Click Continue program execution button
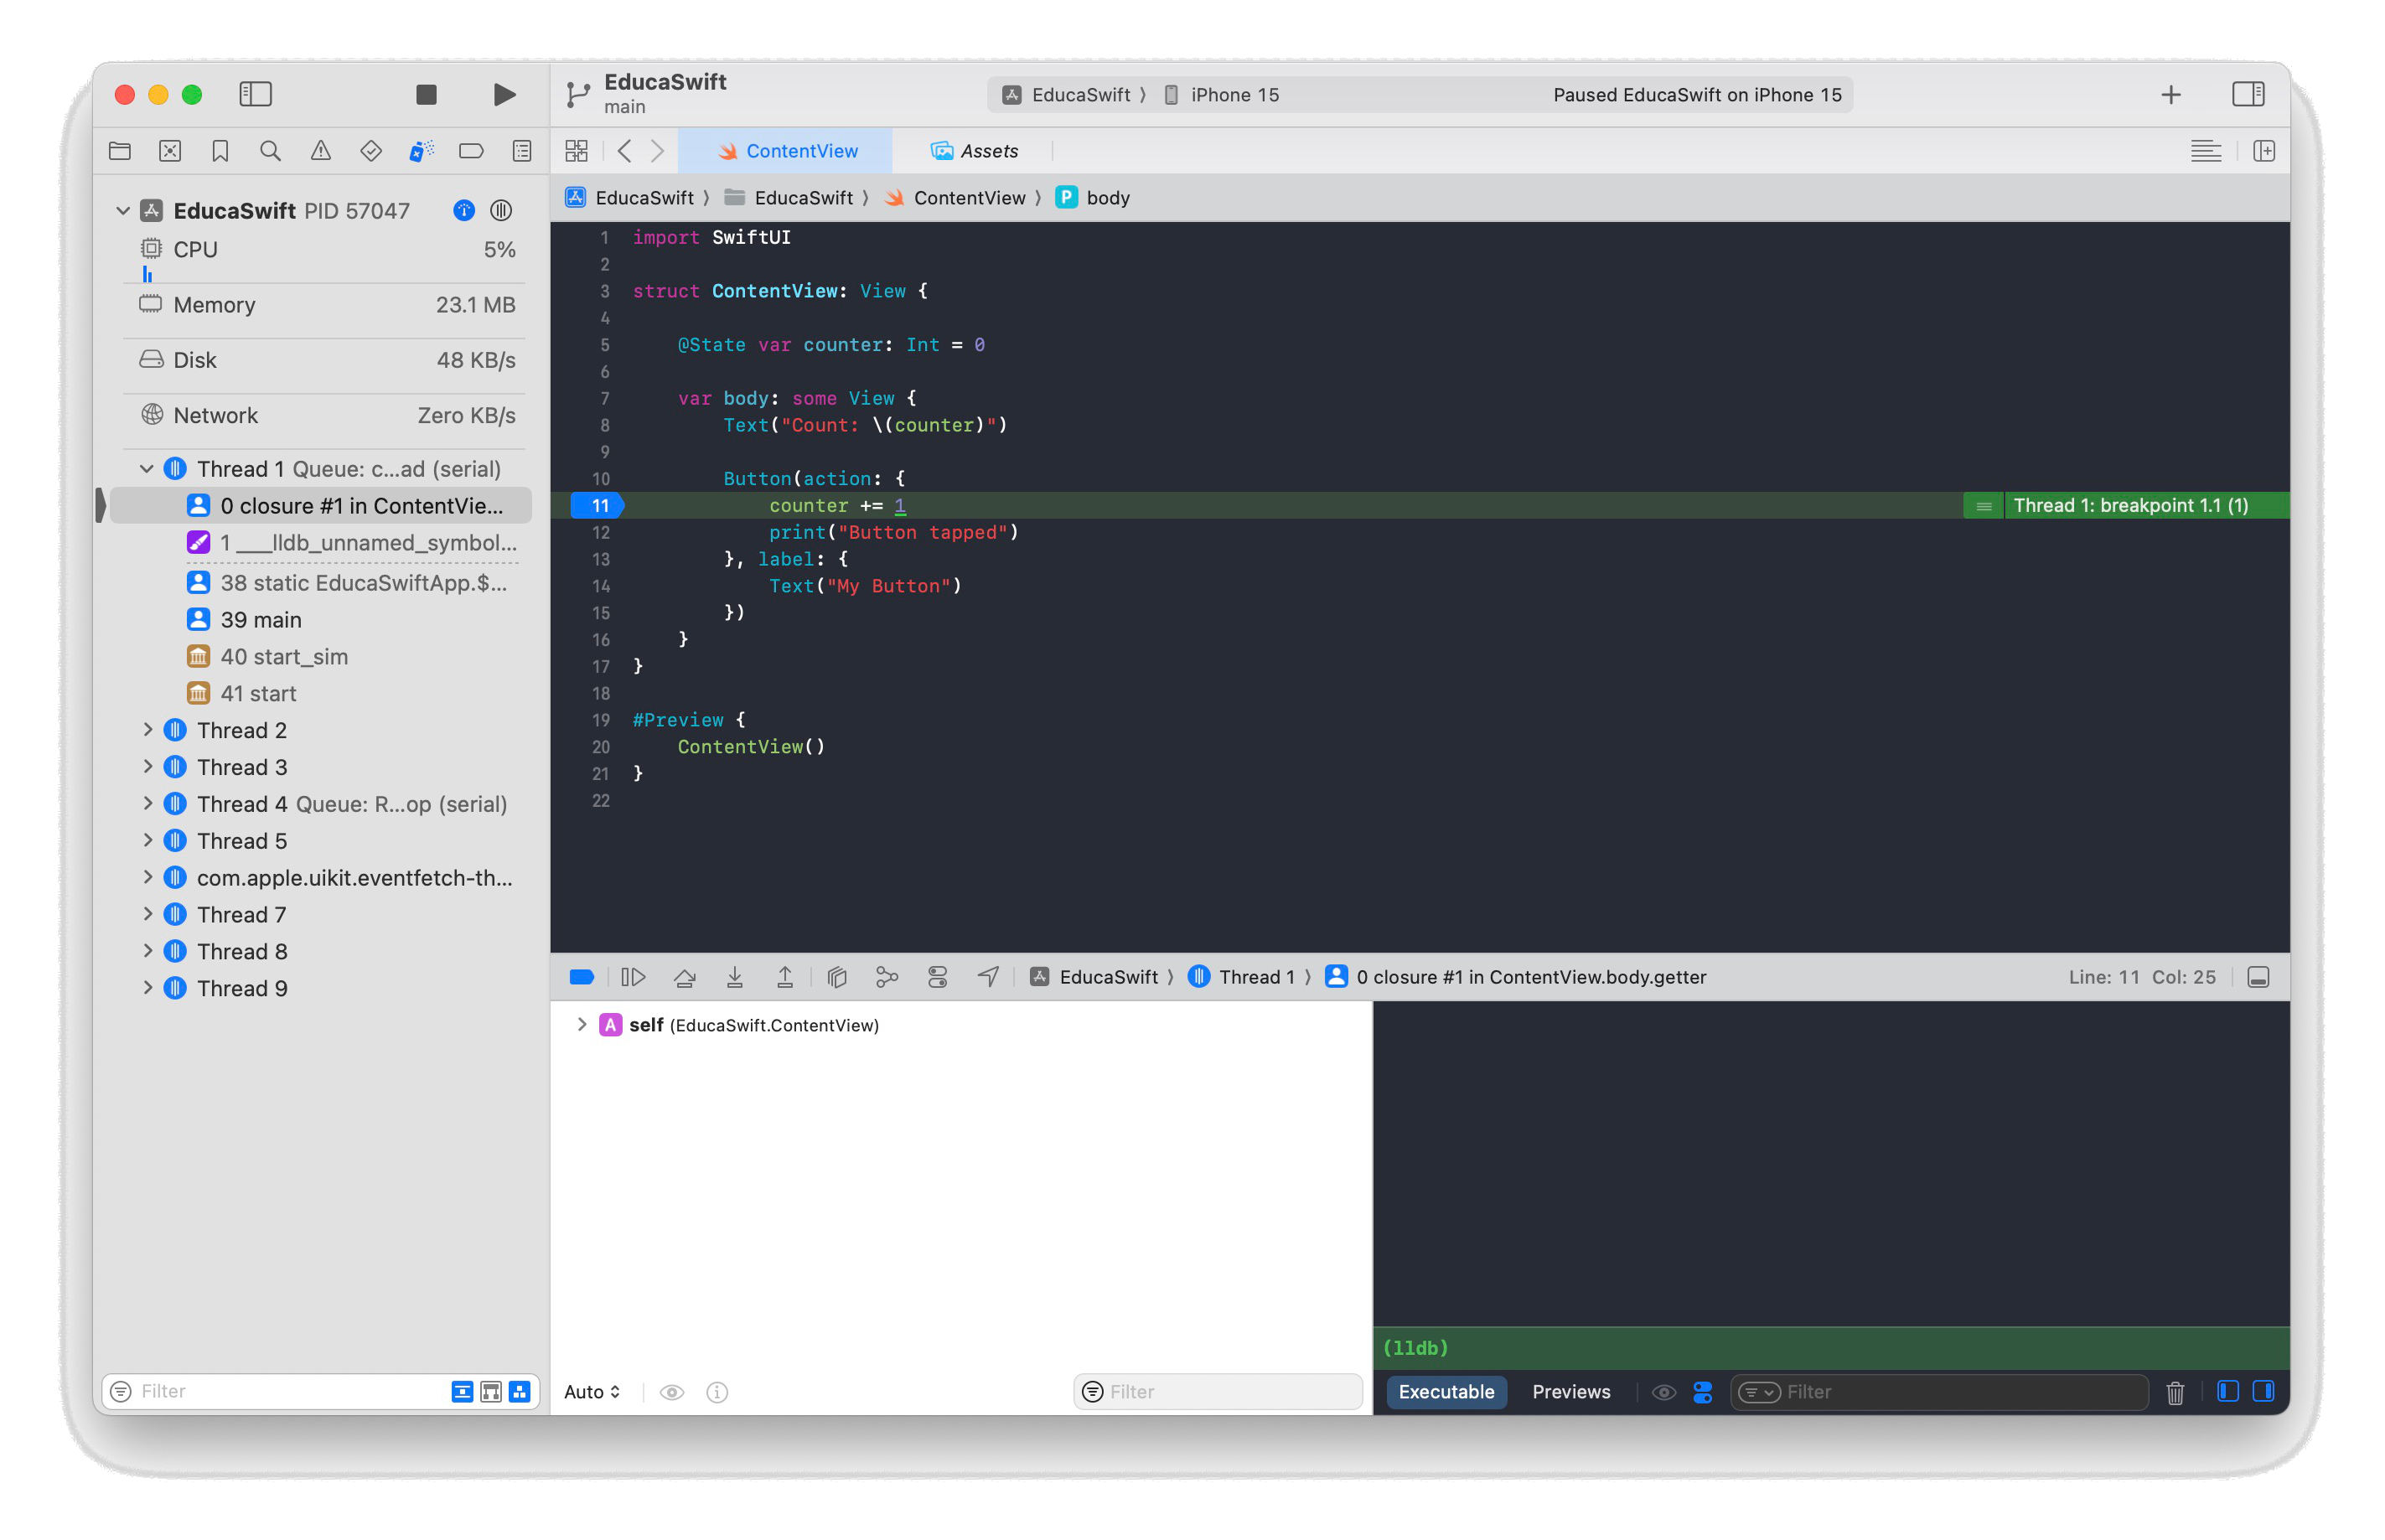2385x1540 pixels. pos(633,977)
